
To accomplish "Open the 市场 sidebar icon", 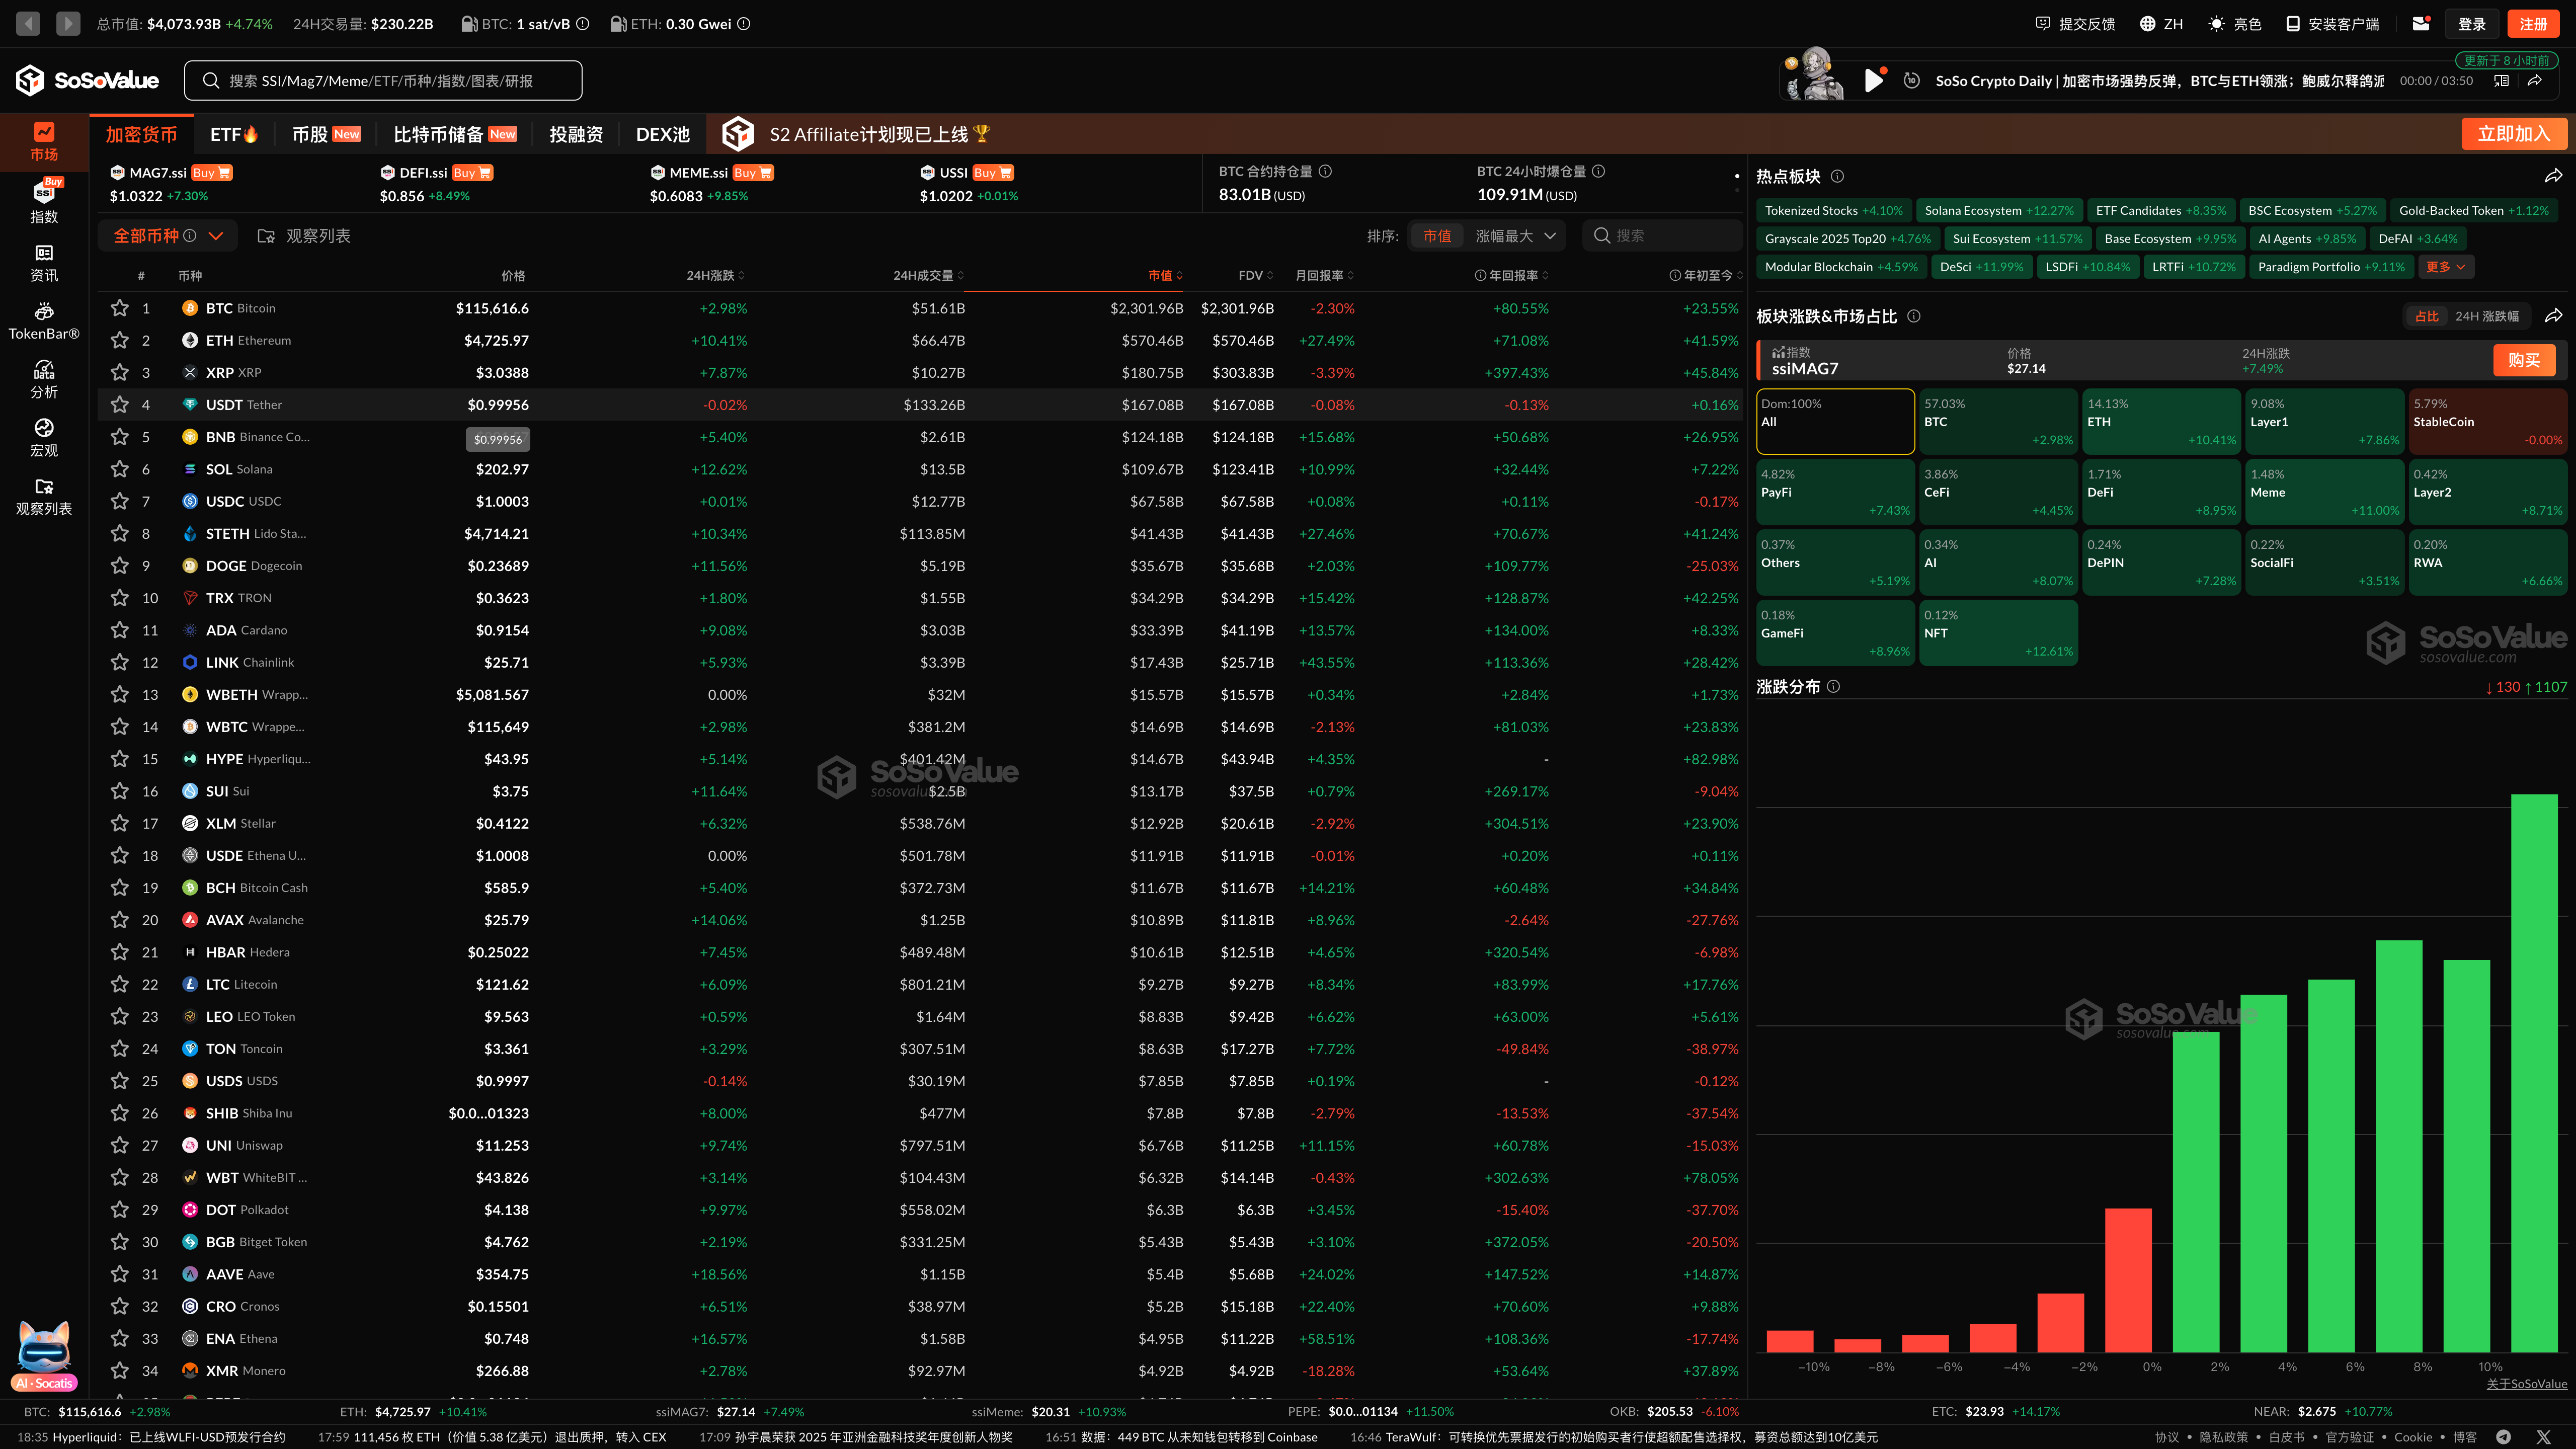I will tap(44, 142).
